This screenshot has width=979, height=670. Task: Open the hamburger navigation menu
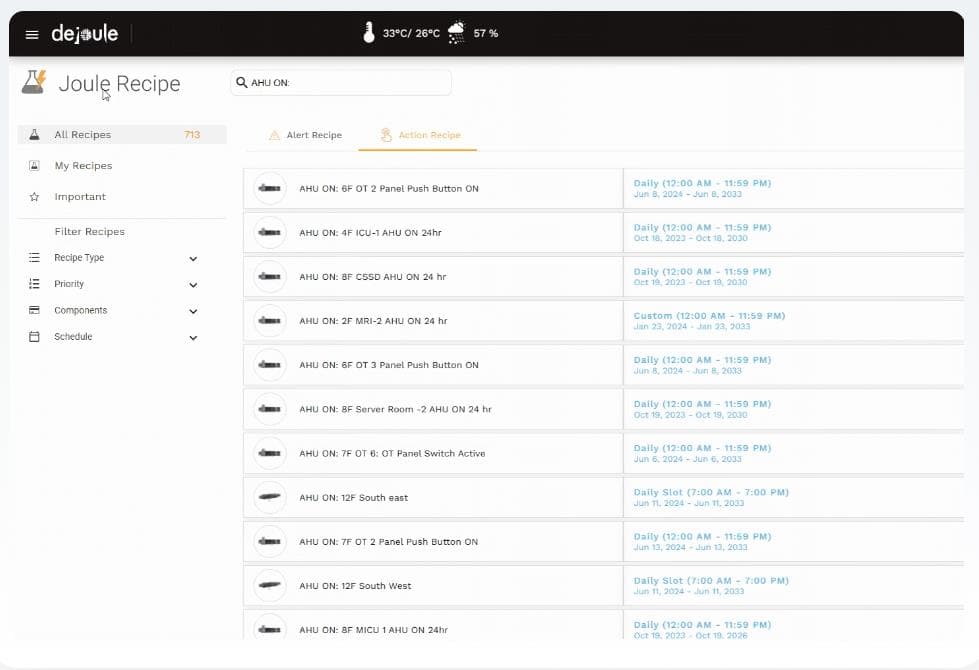(x=33, y=33)
